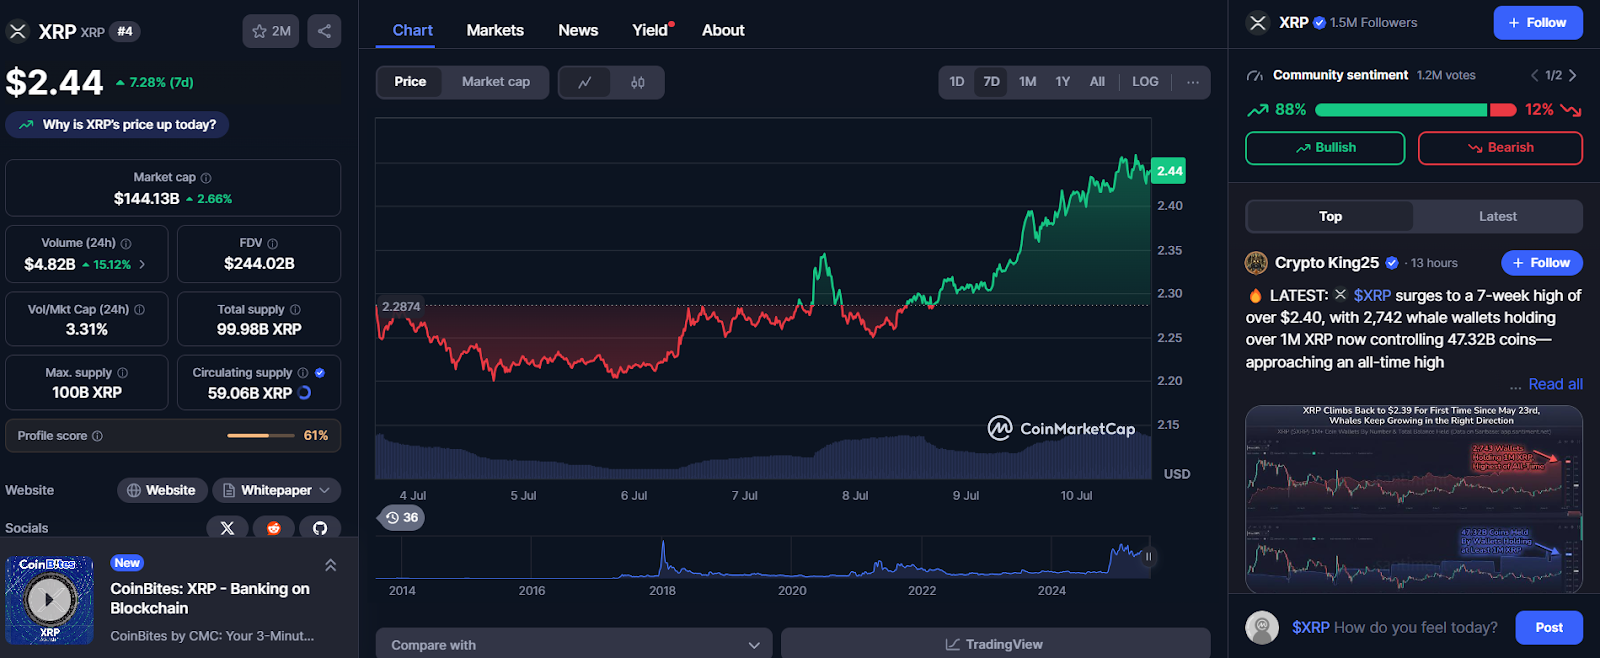Click the Total supply info icon
This screenshot has width=1600, height=658.
[x=295, y=310]
